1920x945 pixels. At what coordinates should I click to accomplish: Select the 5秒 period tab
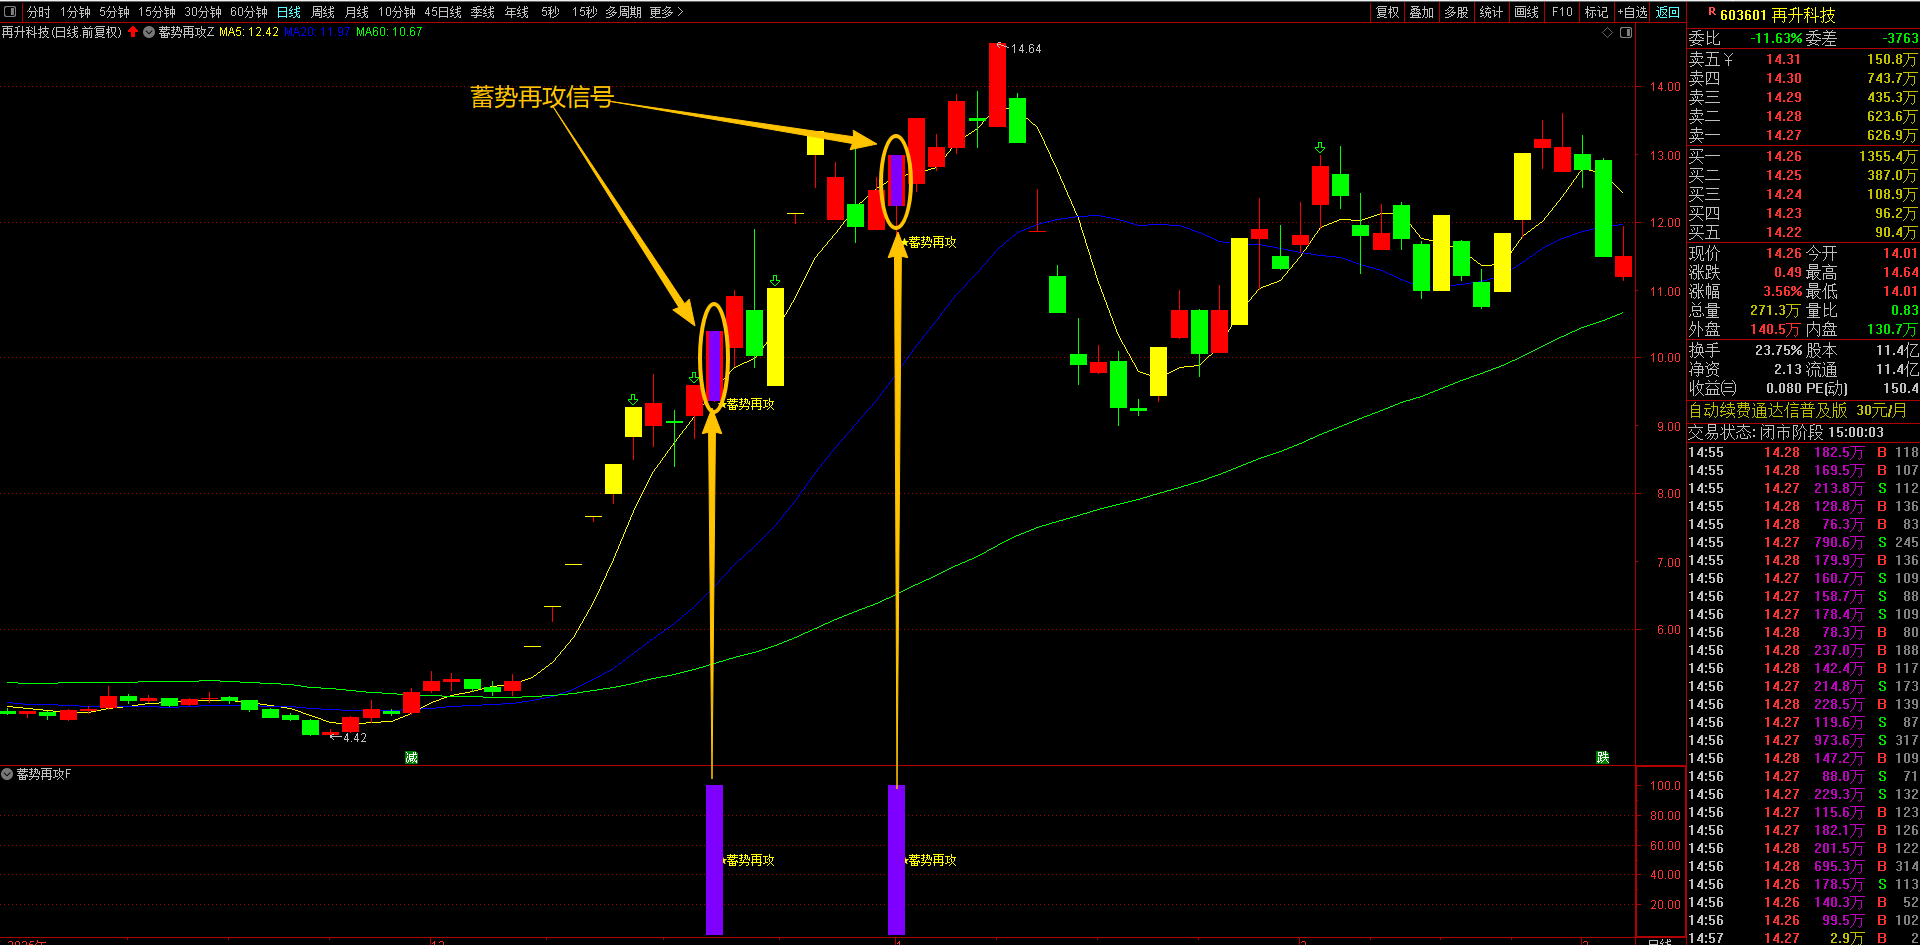coord(550,12)
